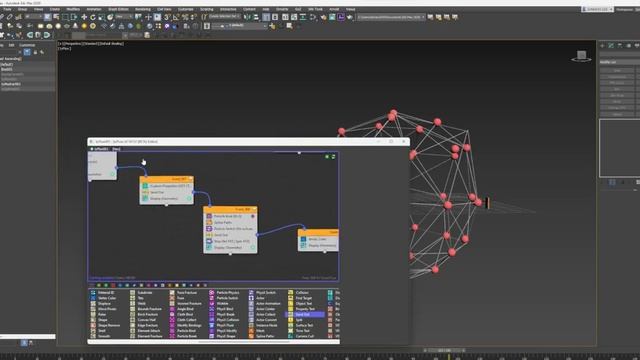Pick the Cloth Bind operator in depot

point(182,315)
